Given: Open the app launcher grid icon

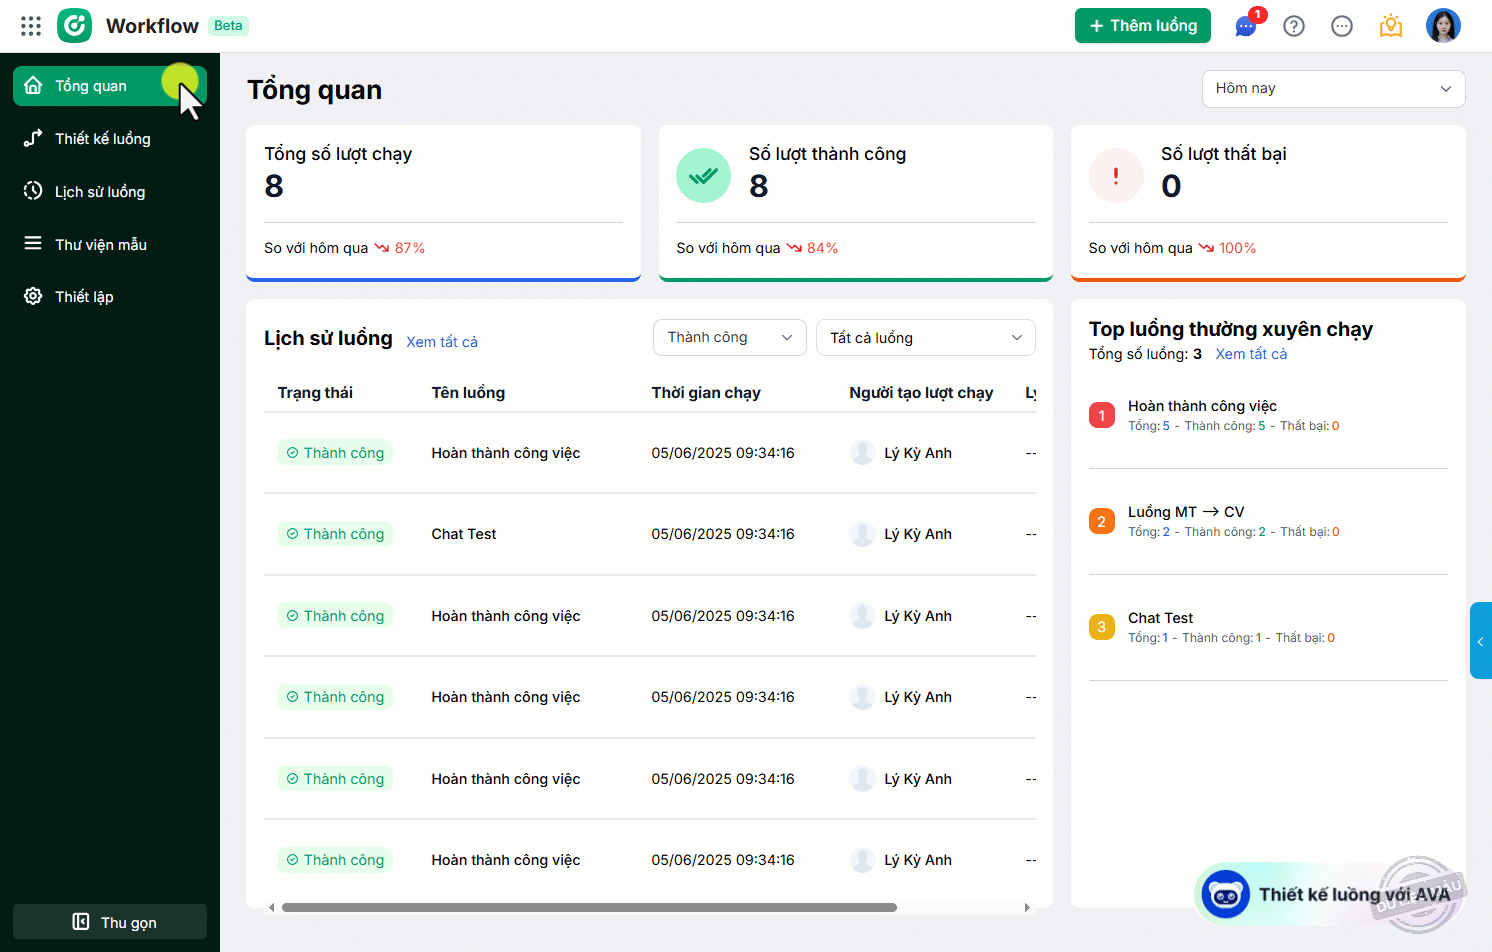Looking at the screenshot, I should point(31,26).
